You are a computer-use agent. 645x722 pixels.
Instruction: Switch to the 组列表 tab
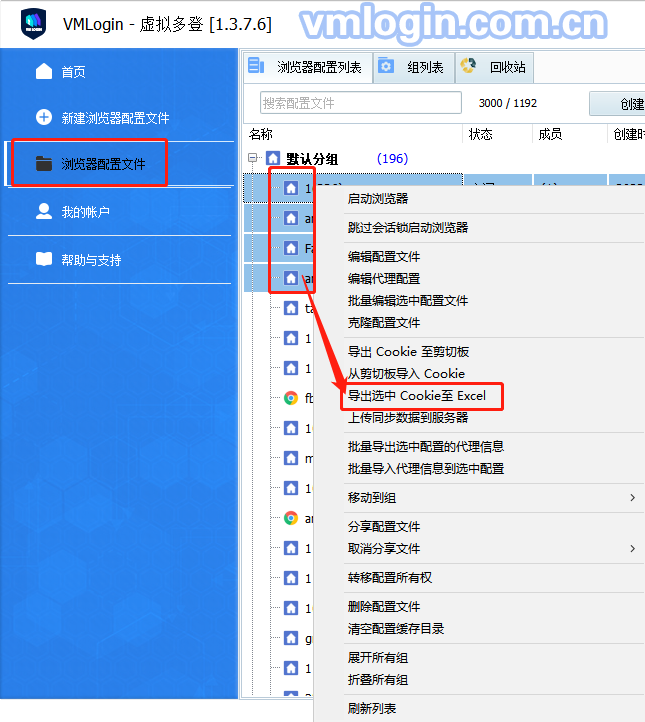point(414,67)
